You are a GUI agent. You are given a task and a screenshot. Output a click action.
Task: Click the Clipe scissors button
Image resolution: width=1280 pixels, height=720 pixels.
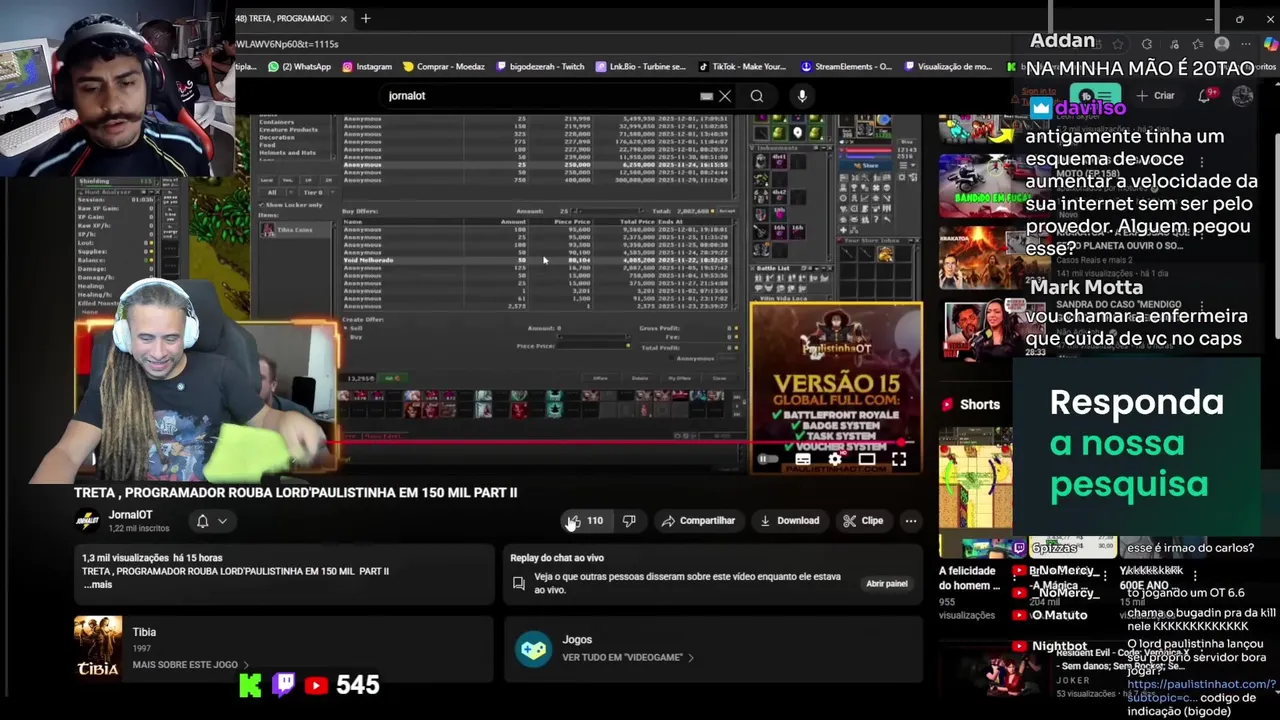coord(863,521)
